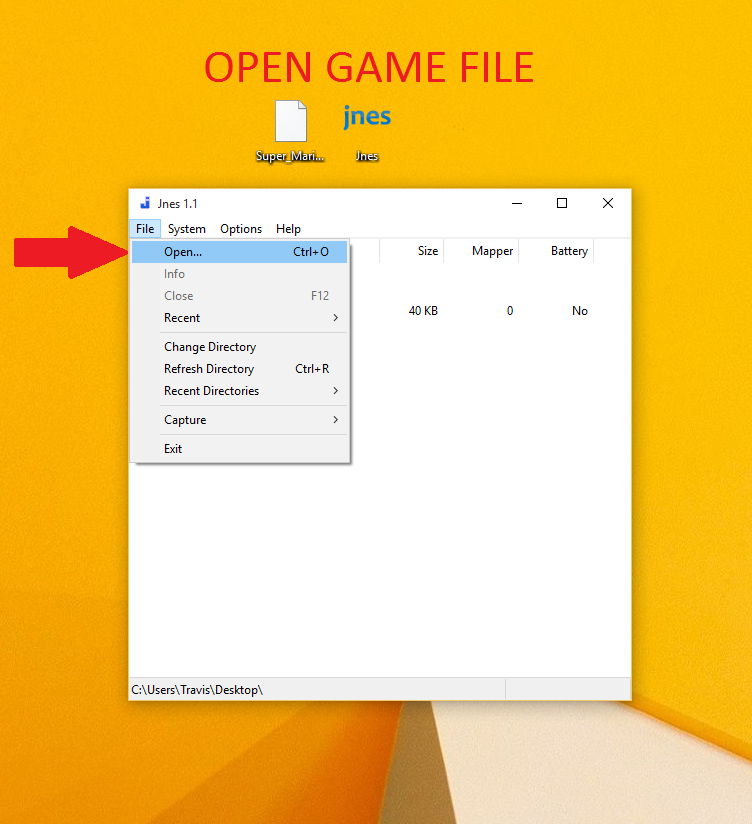Sort list by the Mapper column header
This screenshot has width=752, height=824.
481,251
